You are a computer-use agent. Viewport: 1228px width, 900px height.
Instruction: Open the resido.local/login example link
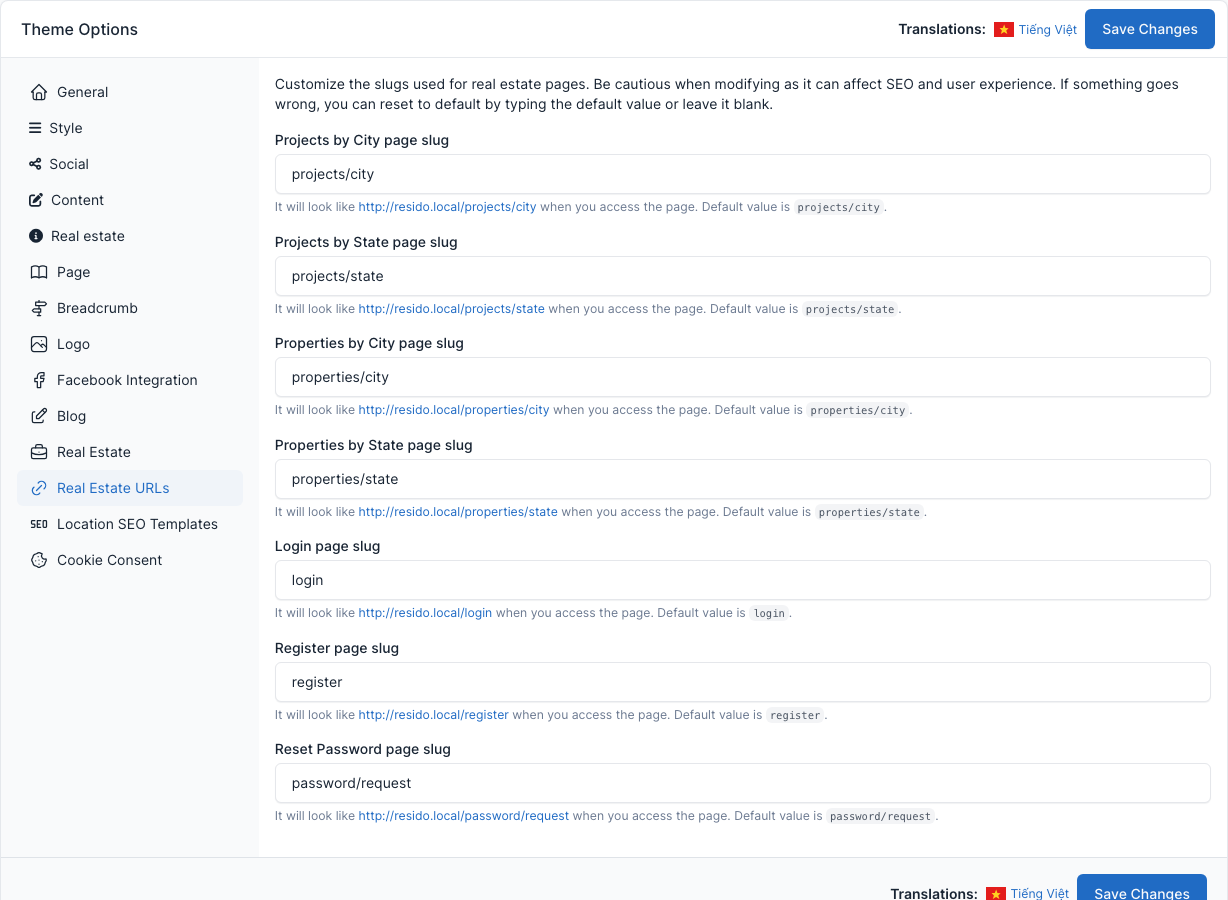[x=425, y=613]
